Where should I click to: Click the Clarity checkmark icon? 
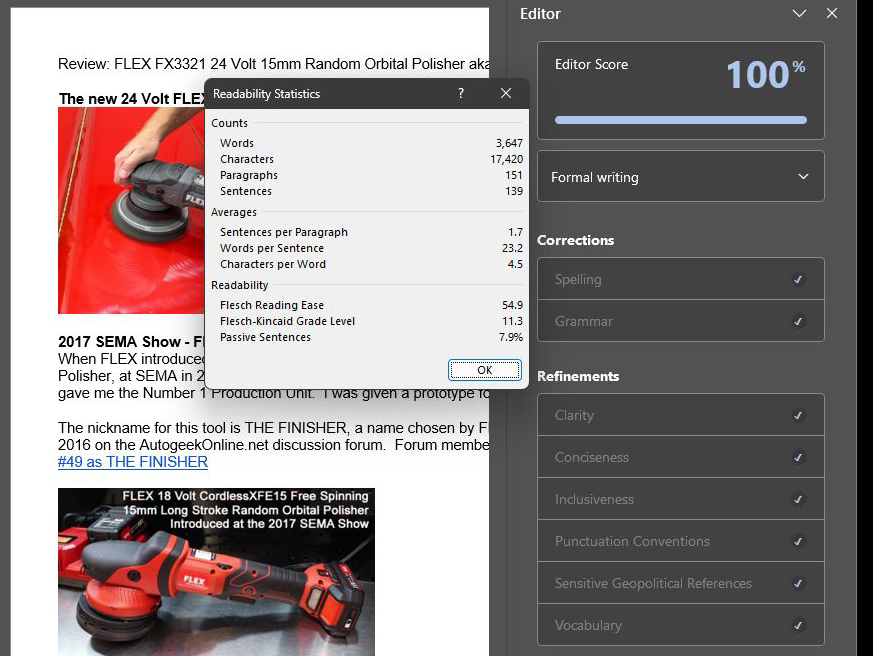[x=798, y=415]
